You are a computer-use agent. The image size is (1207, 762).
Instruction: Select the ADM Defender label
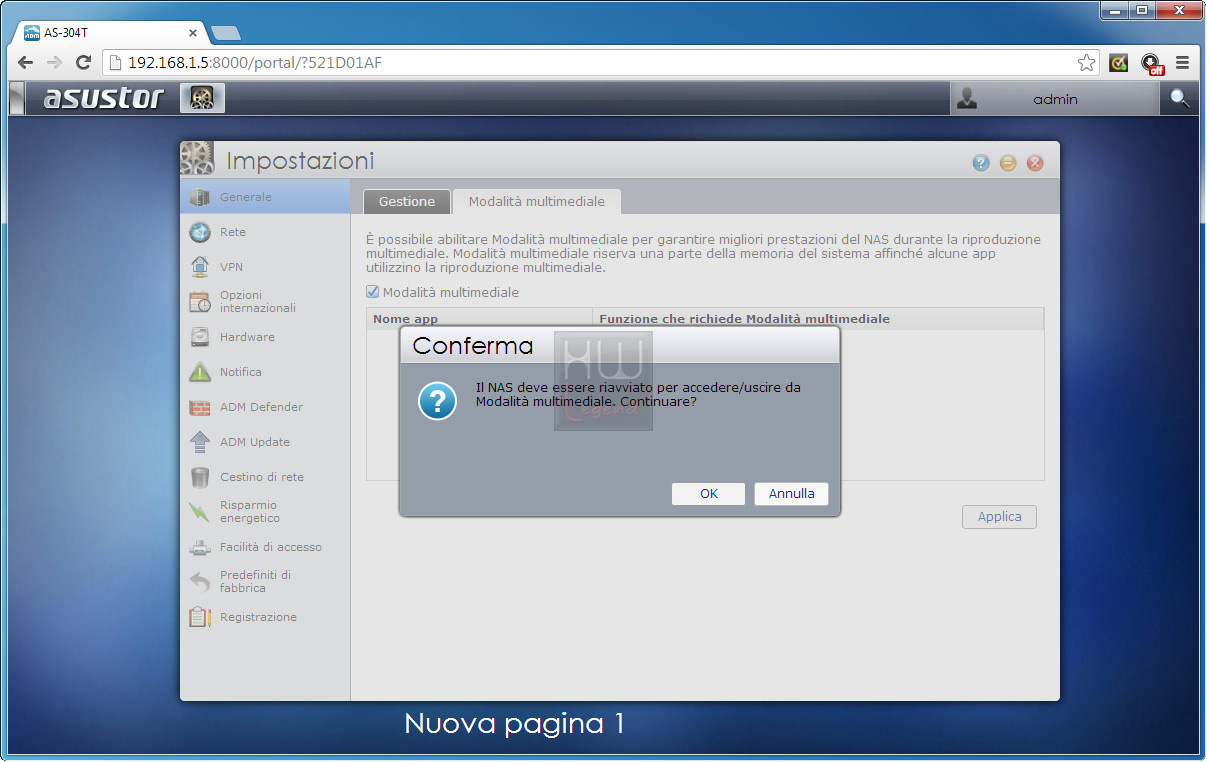tap(261, 407)
